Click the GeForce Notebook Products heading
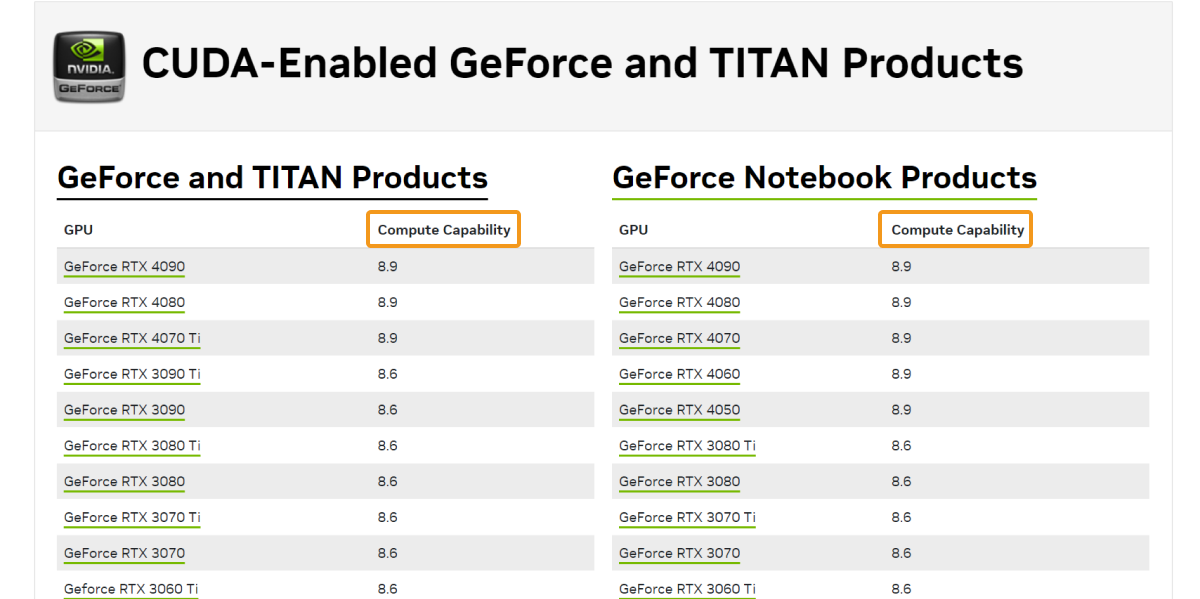Screen dimensions: 1200x599 point(824,178)
